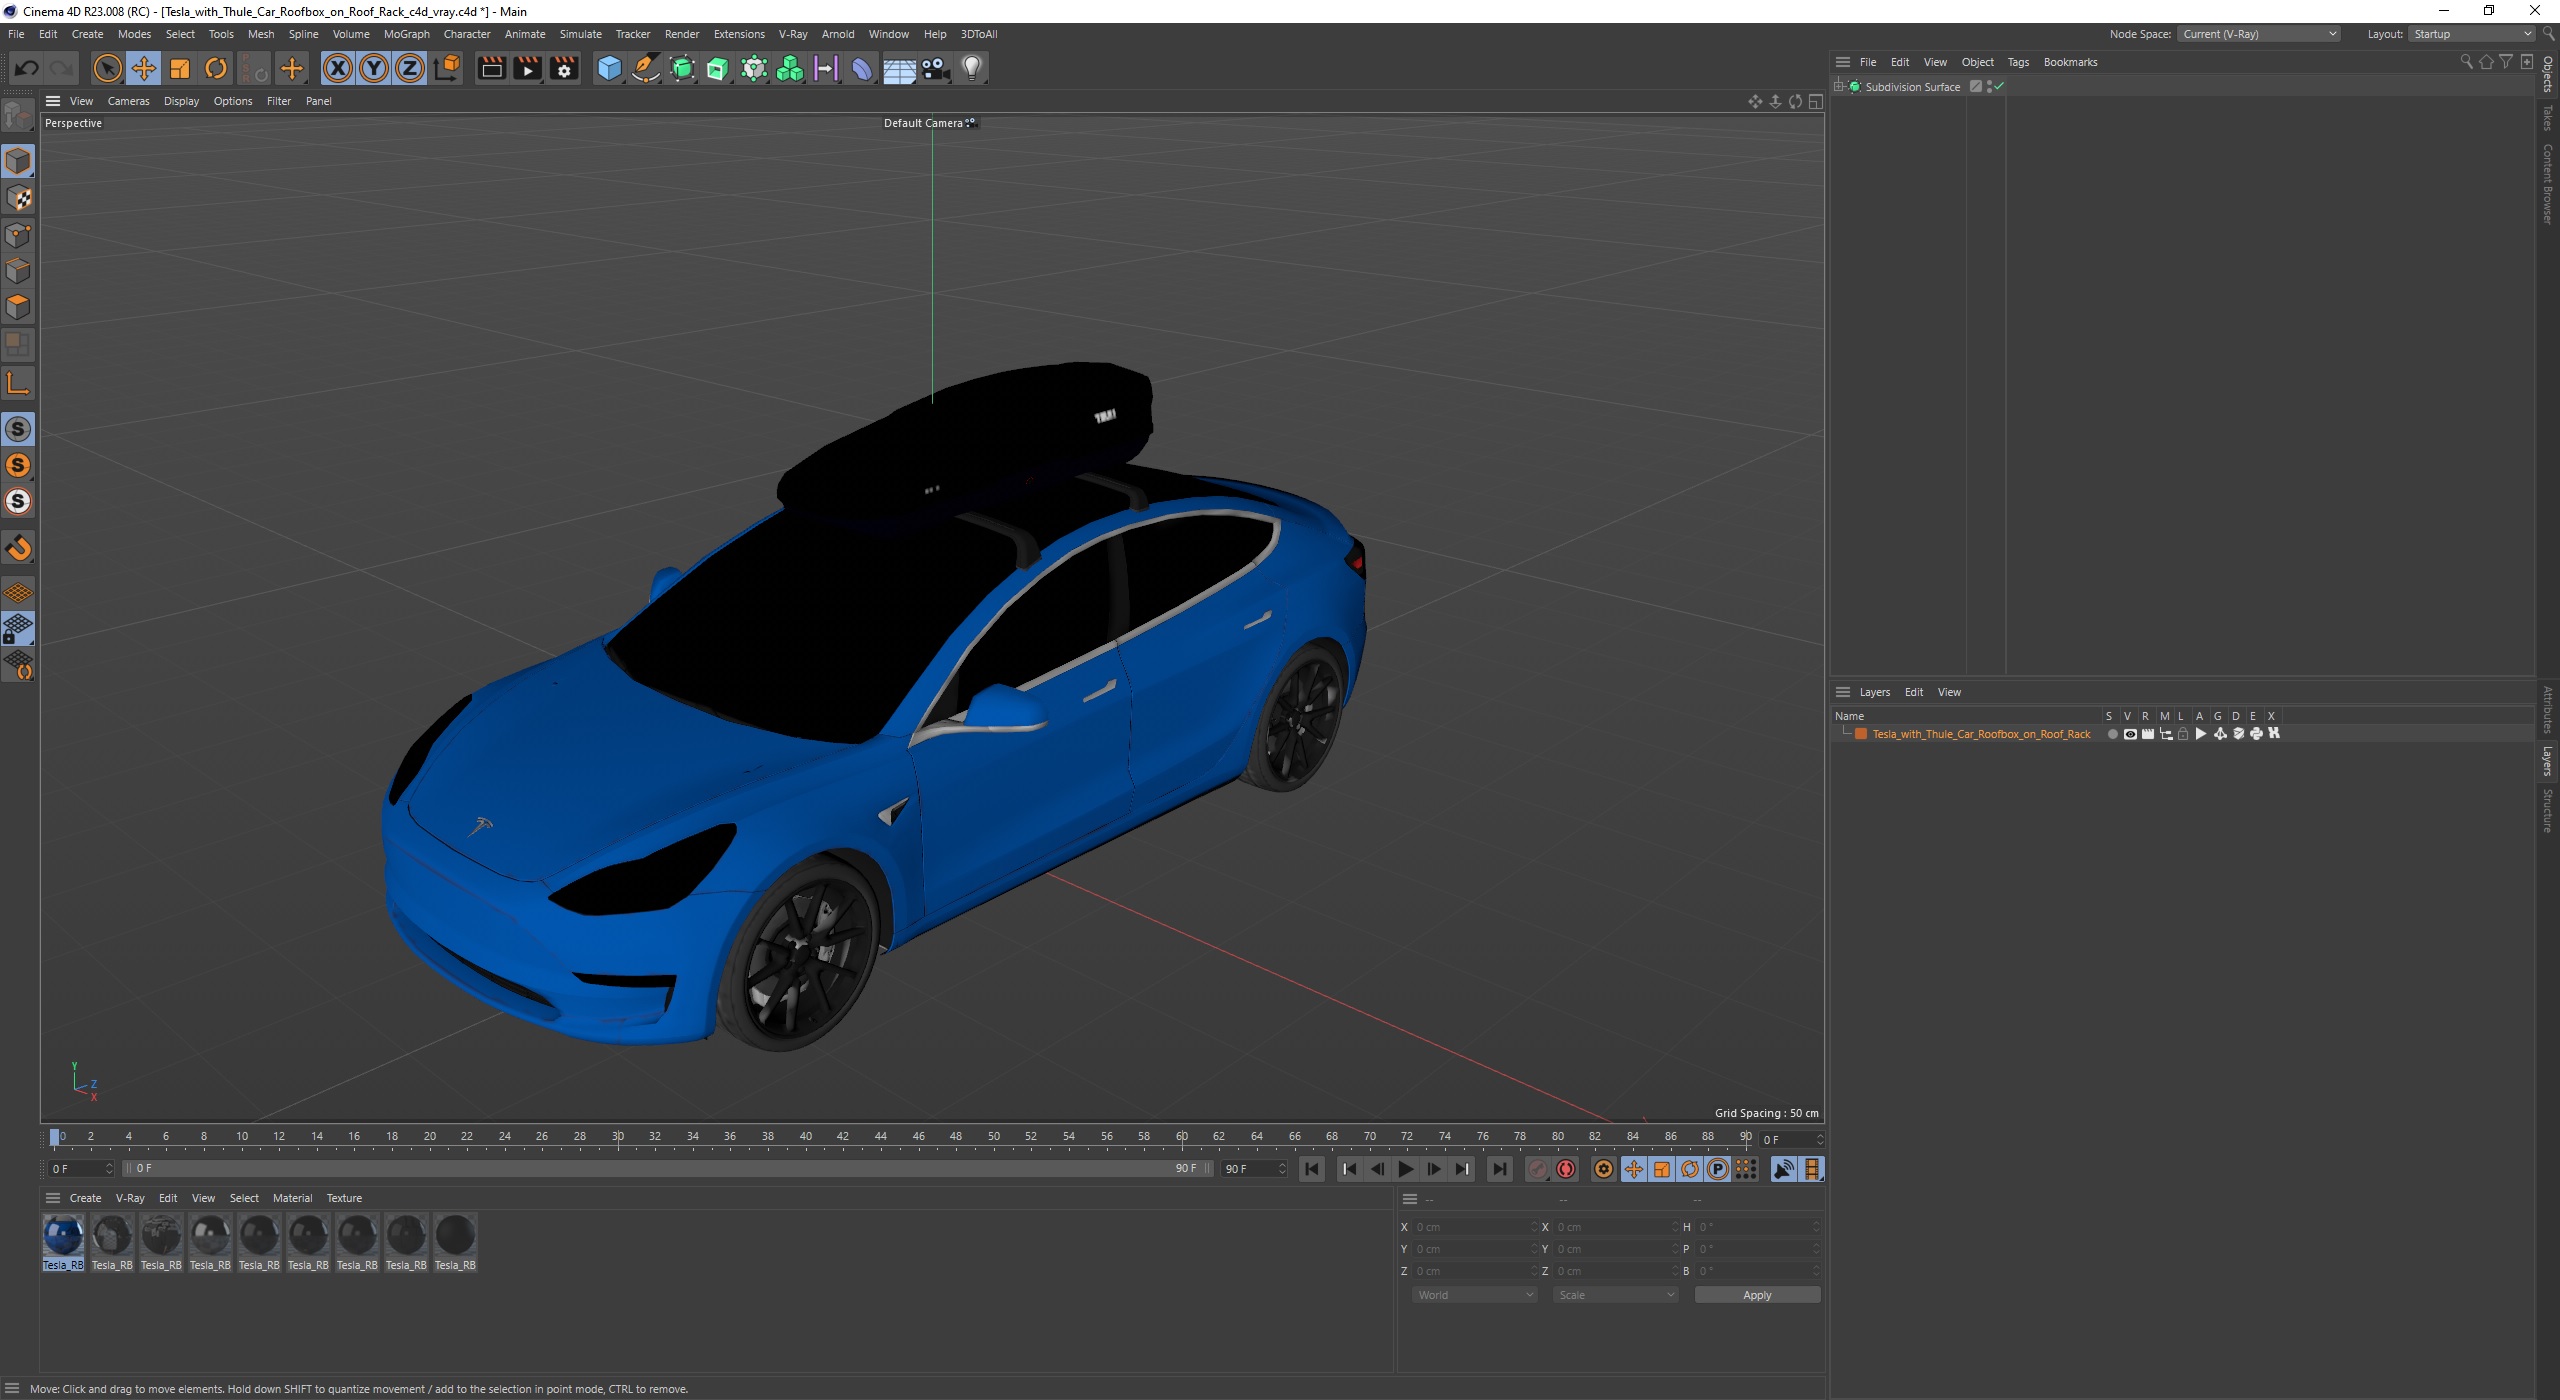2560x1400 pixels.
Task: Click the Workplane orange grid icon
Action: [18, 592]
